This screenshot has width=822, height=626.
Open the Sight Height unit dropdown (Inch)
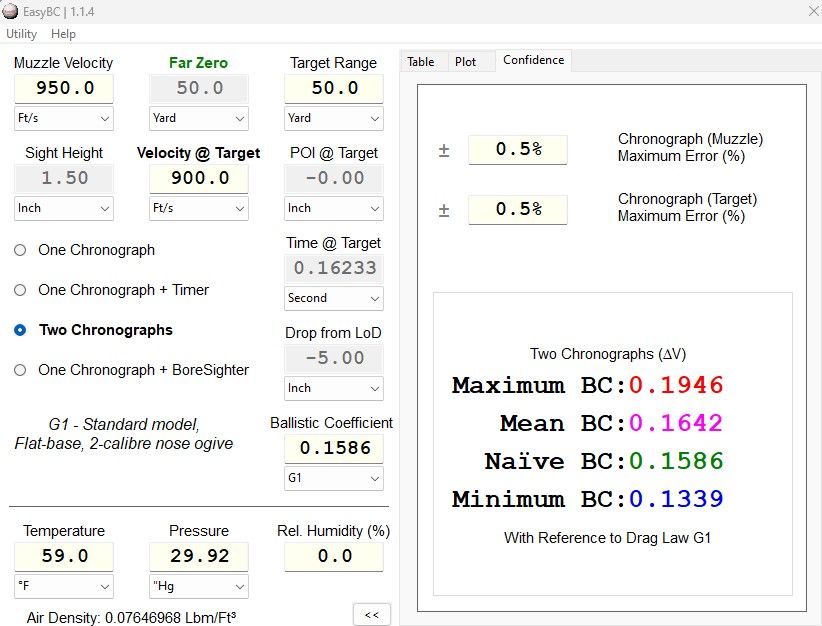(63, 209)
